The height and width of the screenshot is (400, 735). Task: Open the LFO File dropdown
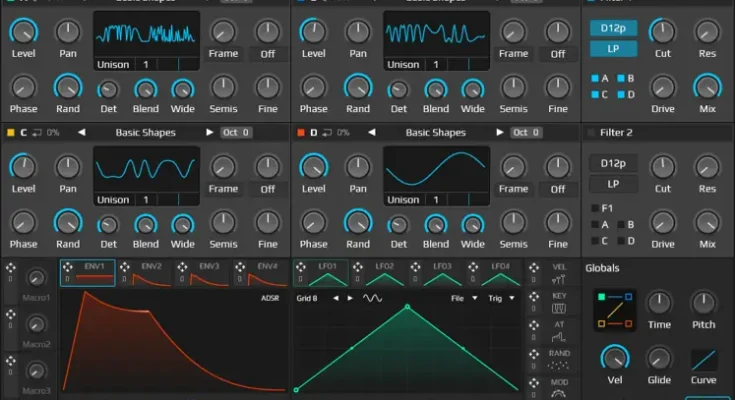coord(464,298)
